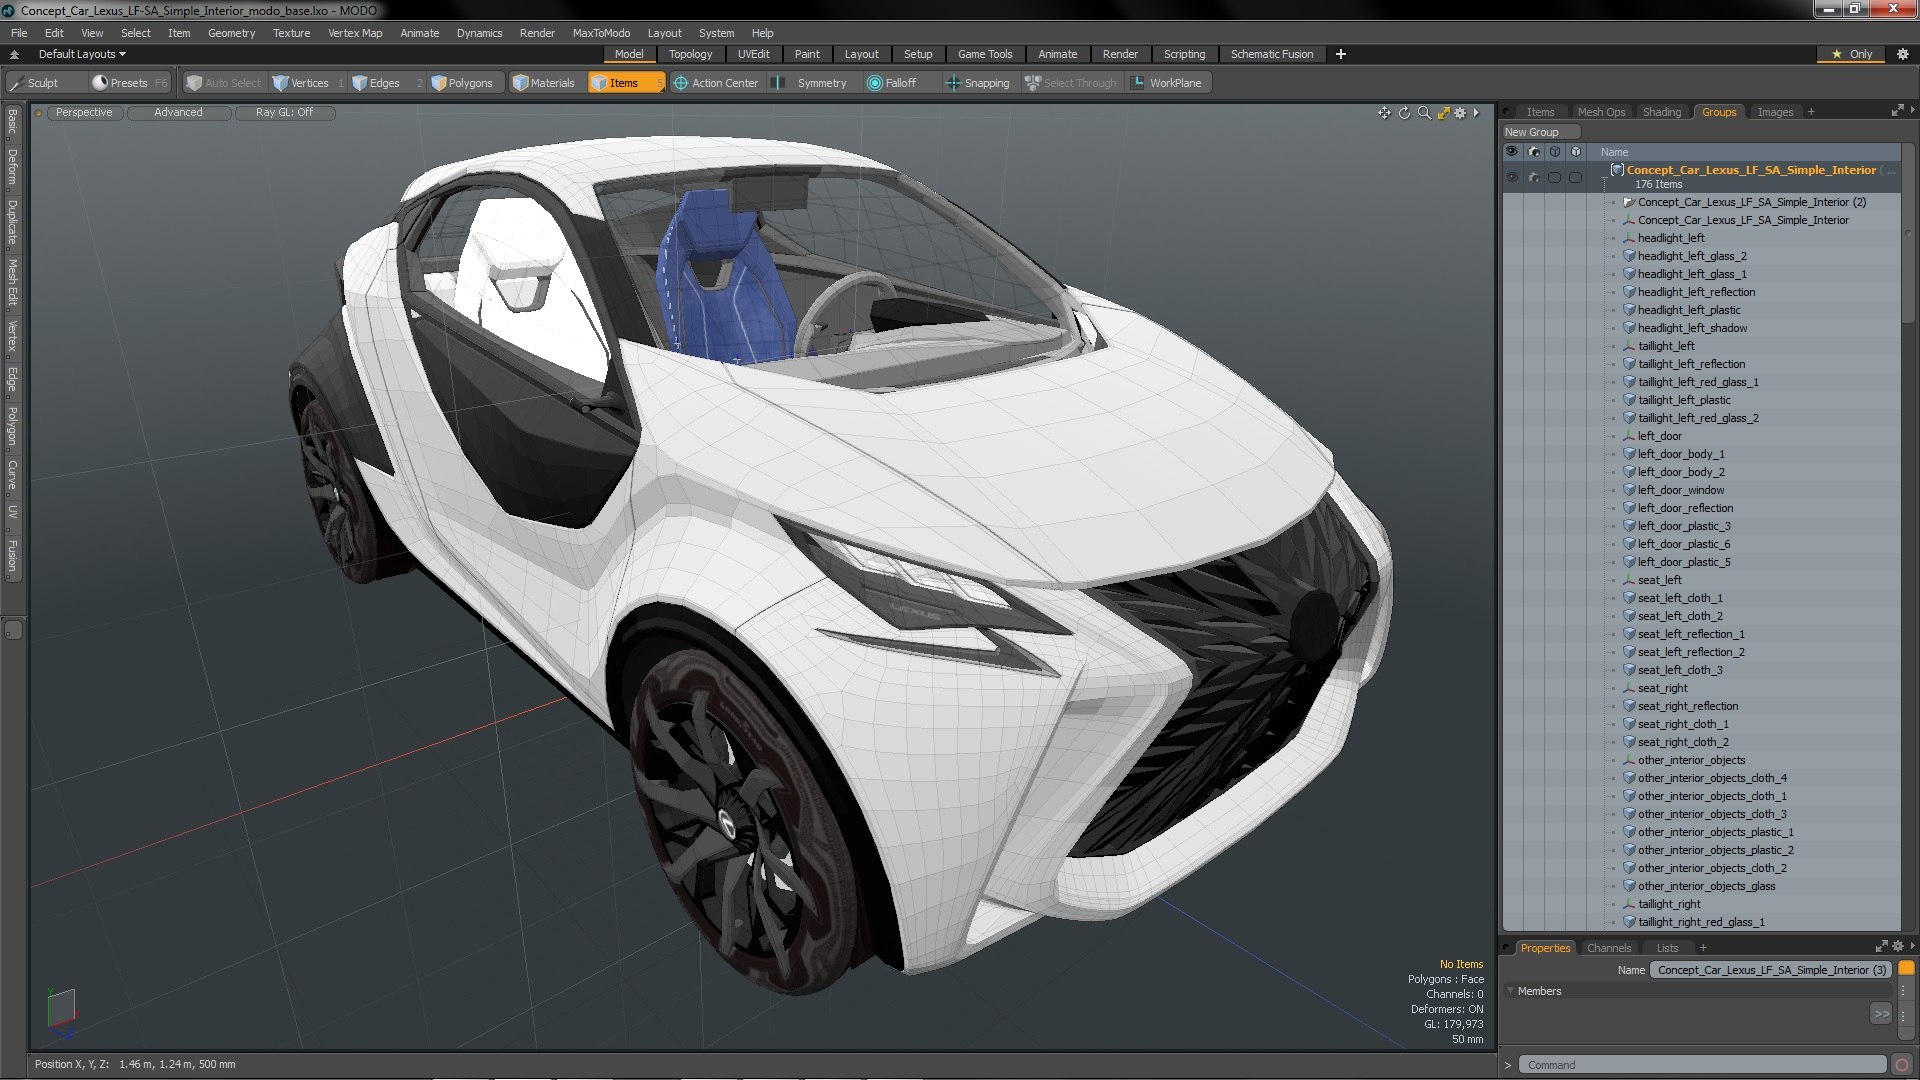Open the viewport settings gear icon

pos(1460,113)
